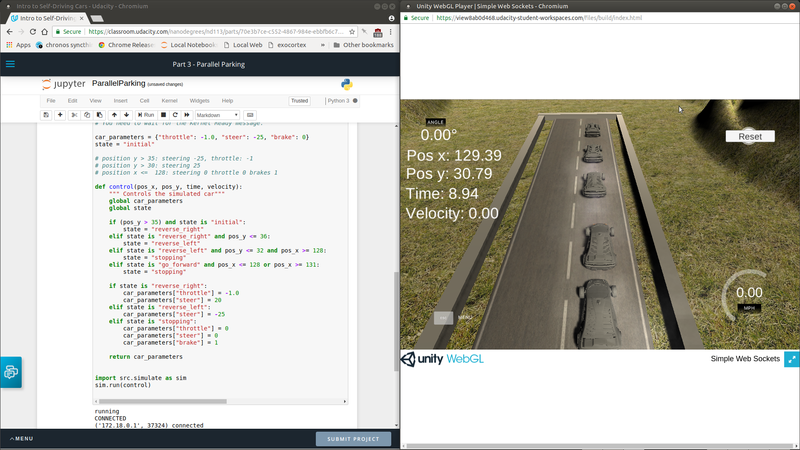Open the Chromium three-dot menu
The width and height of the screenshot is (800, 450).
coord(390,32)
